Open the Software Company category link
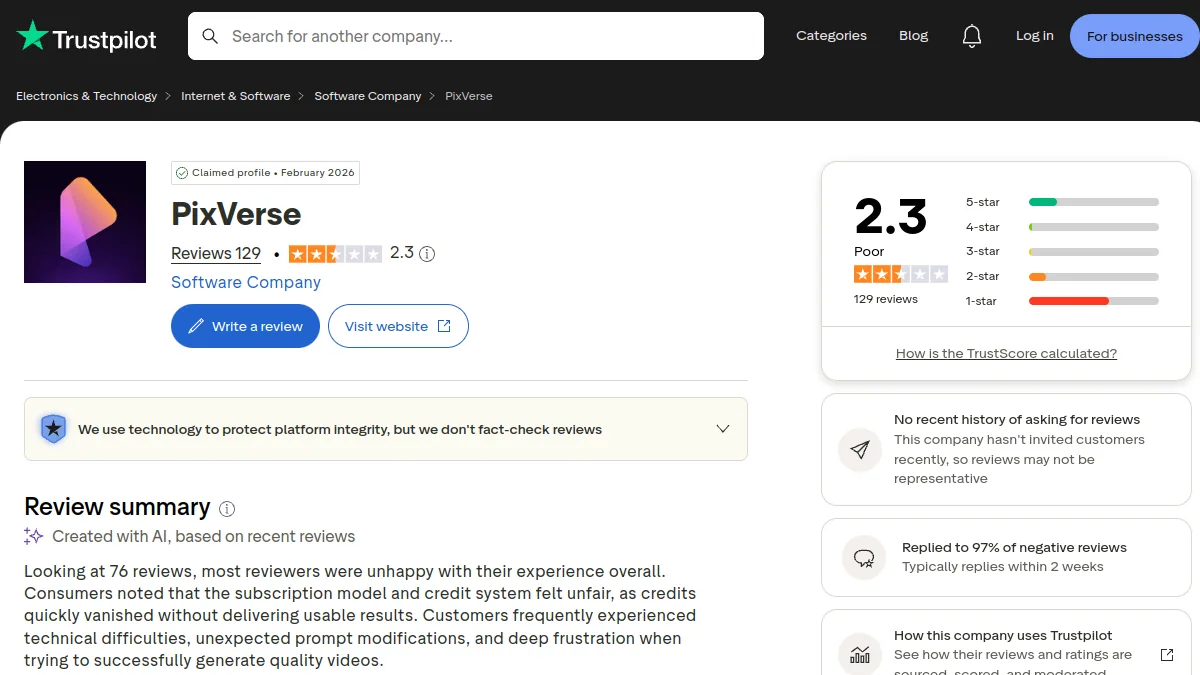 (246, 282)
